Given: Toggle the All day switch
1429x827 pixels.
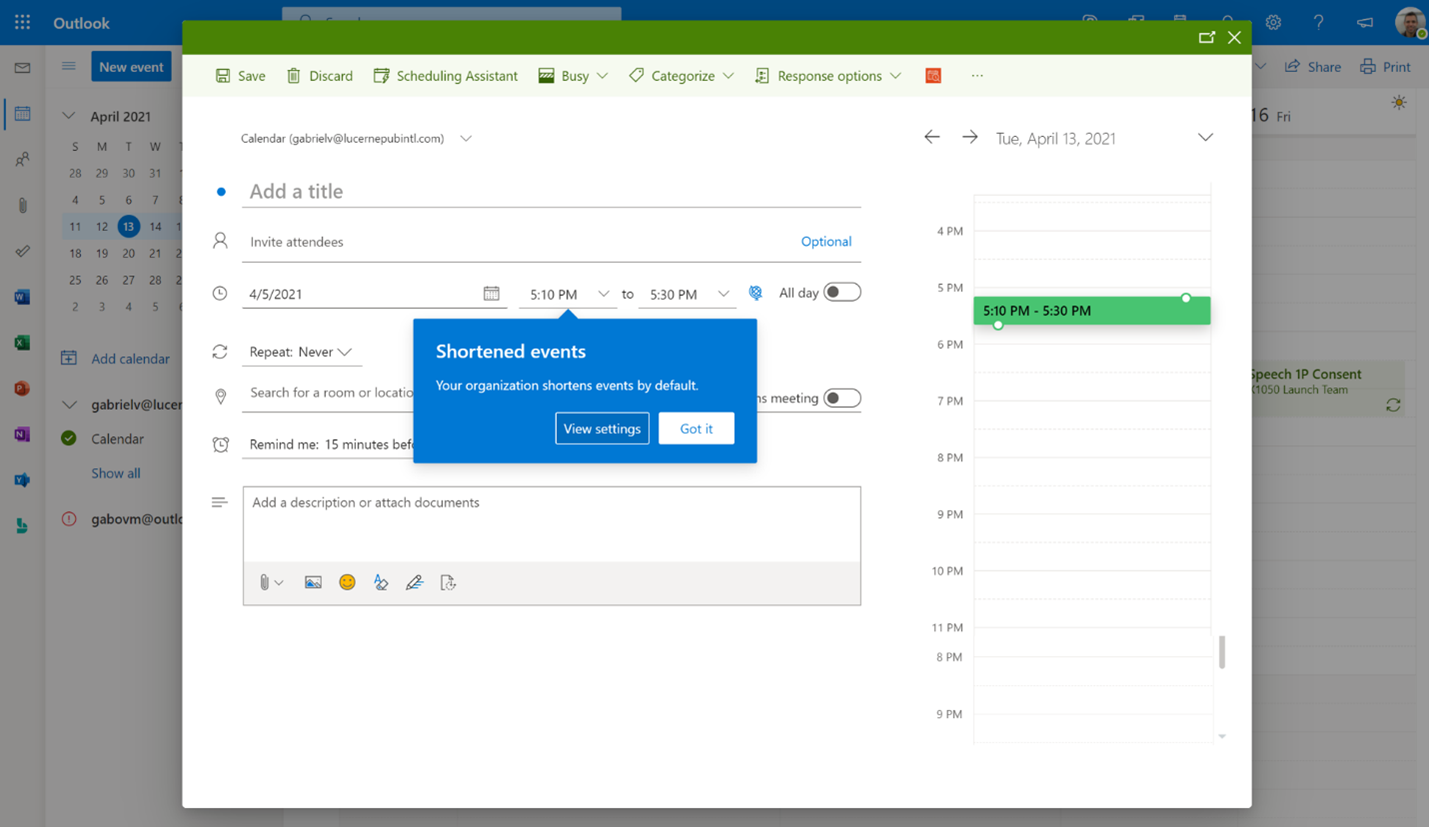Looking at the screenshot, I should tap(841, 291).
